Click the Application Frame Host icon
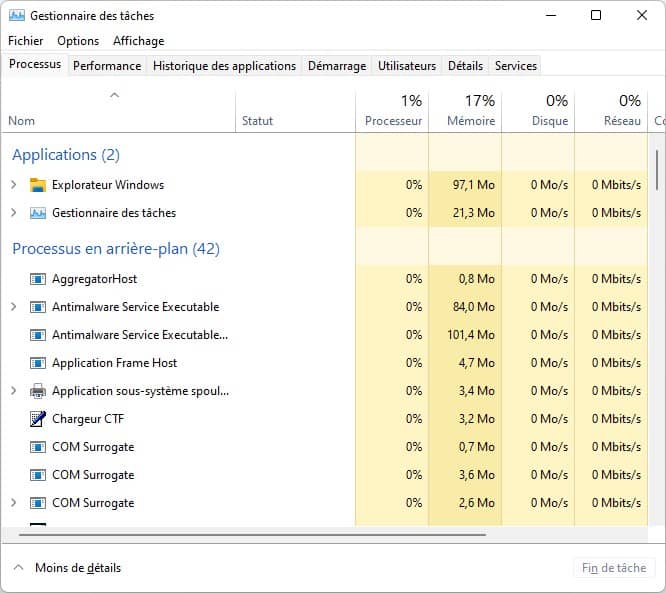The height and width of the screenshot is (593, 666). (x=38, y=363)
